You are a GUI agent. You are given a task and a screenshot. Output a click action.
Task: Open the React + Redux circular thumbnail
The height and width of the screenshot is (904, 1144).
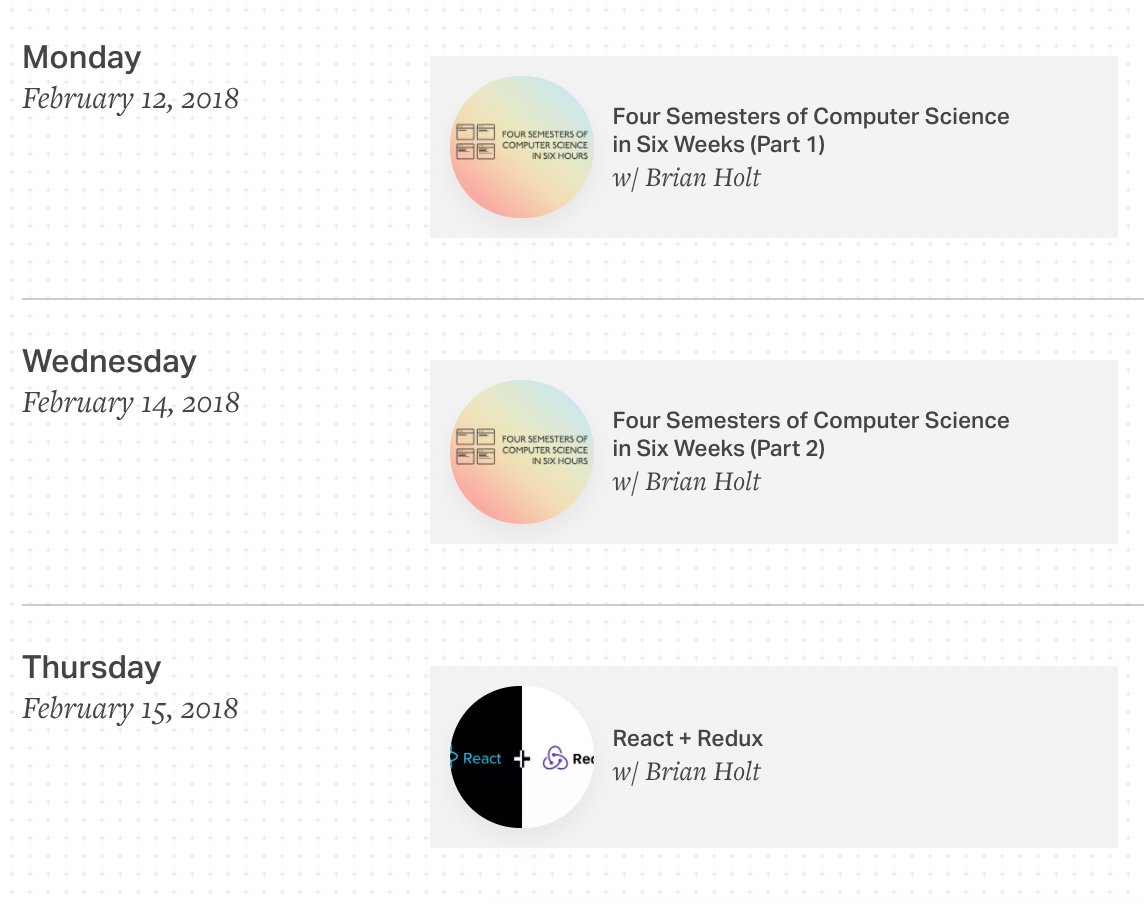coord(522,757)
